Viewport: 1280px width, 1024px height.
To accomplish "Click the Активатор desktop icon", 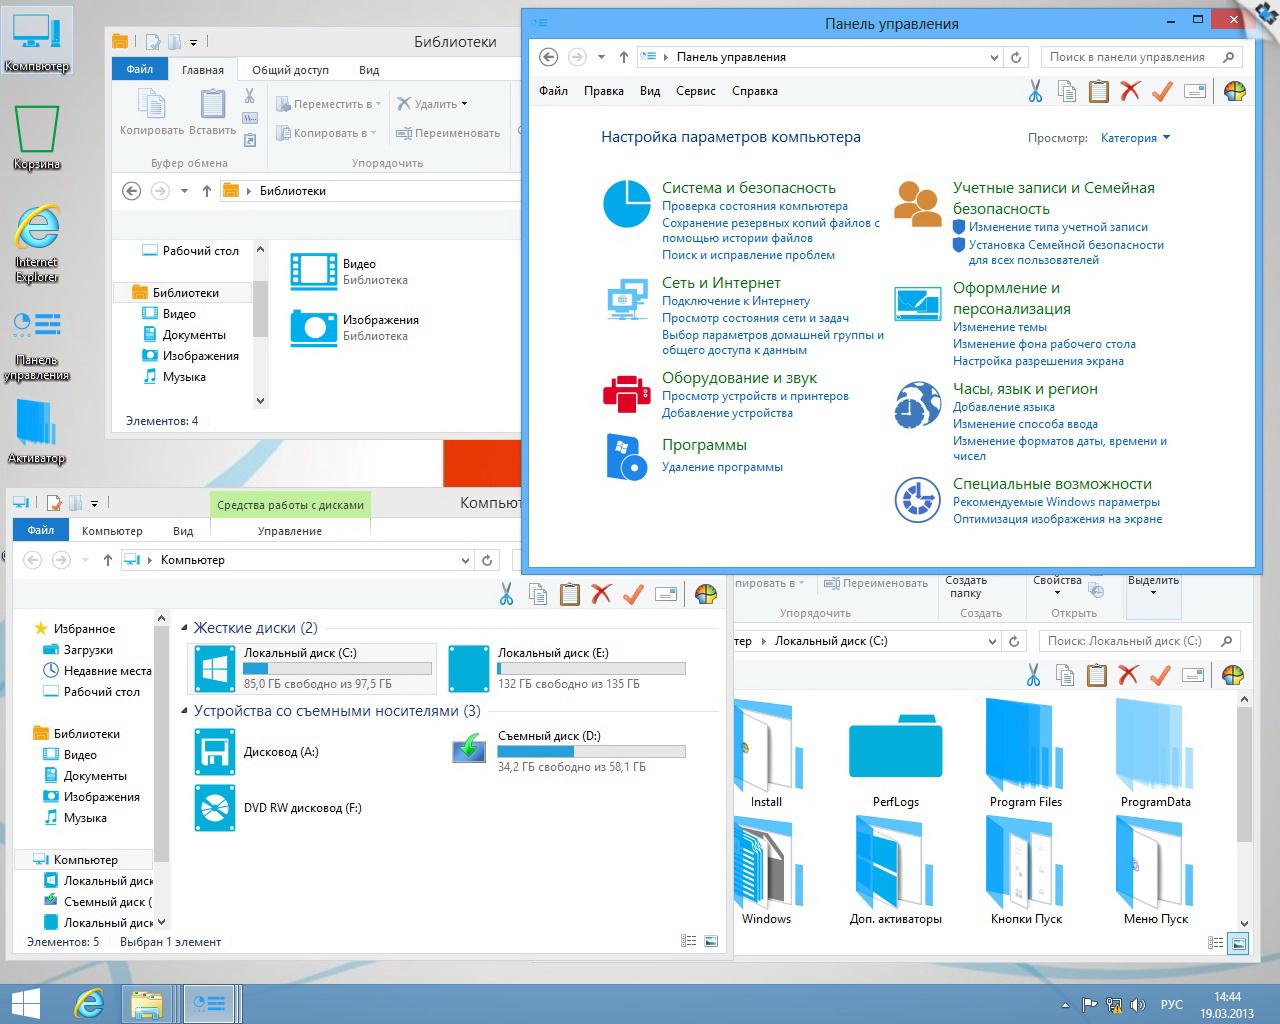I will pos(37,423).
